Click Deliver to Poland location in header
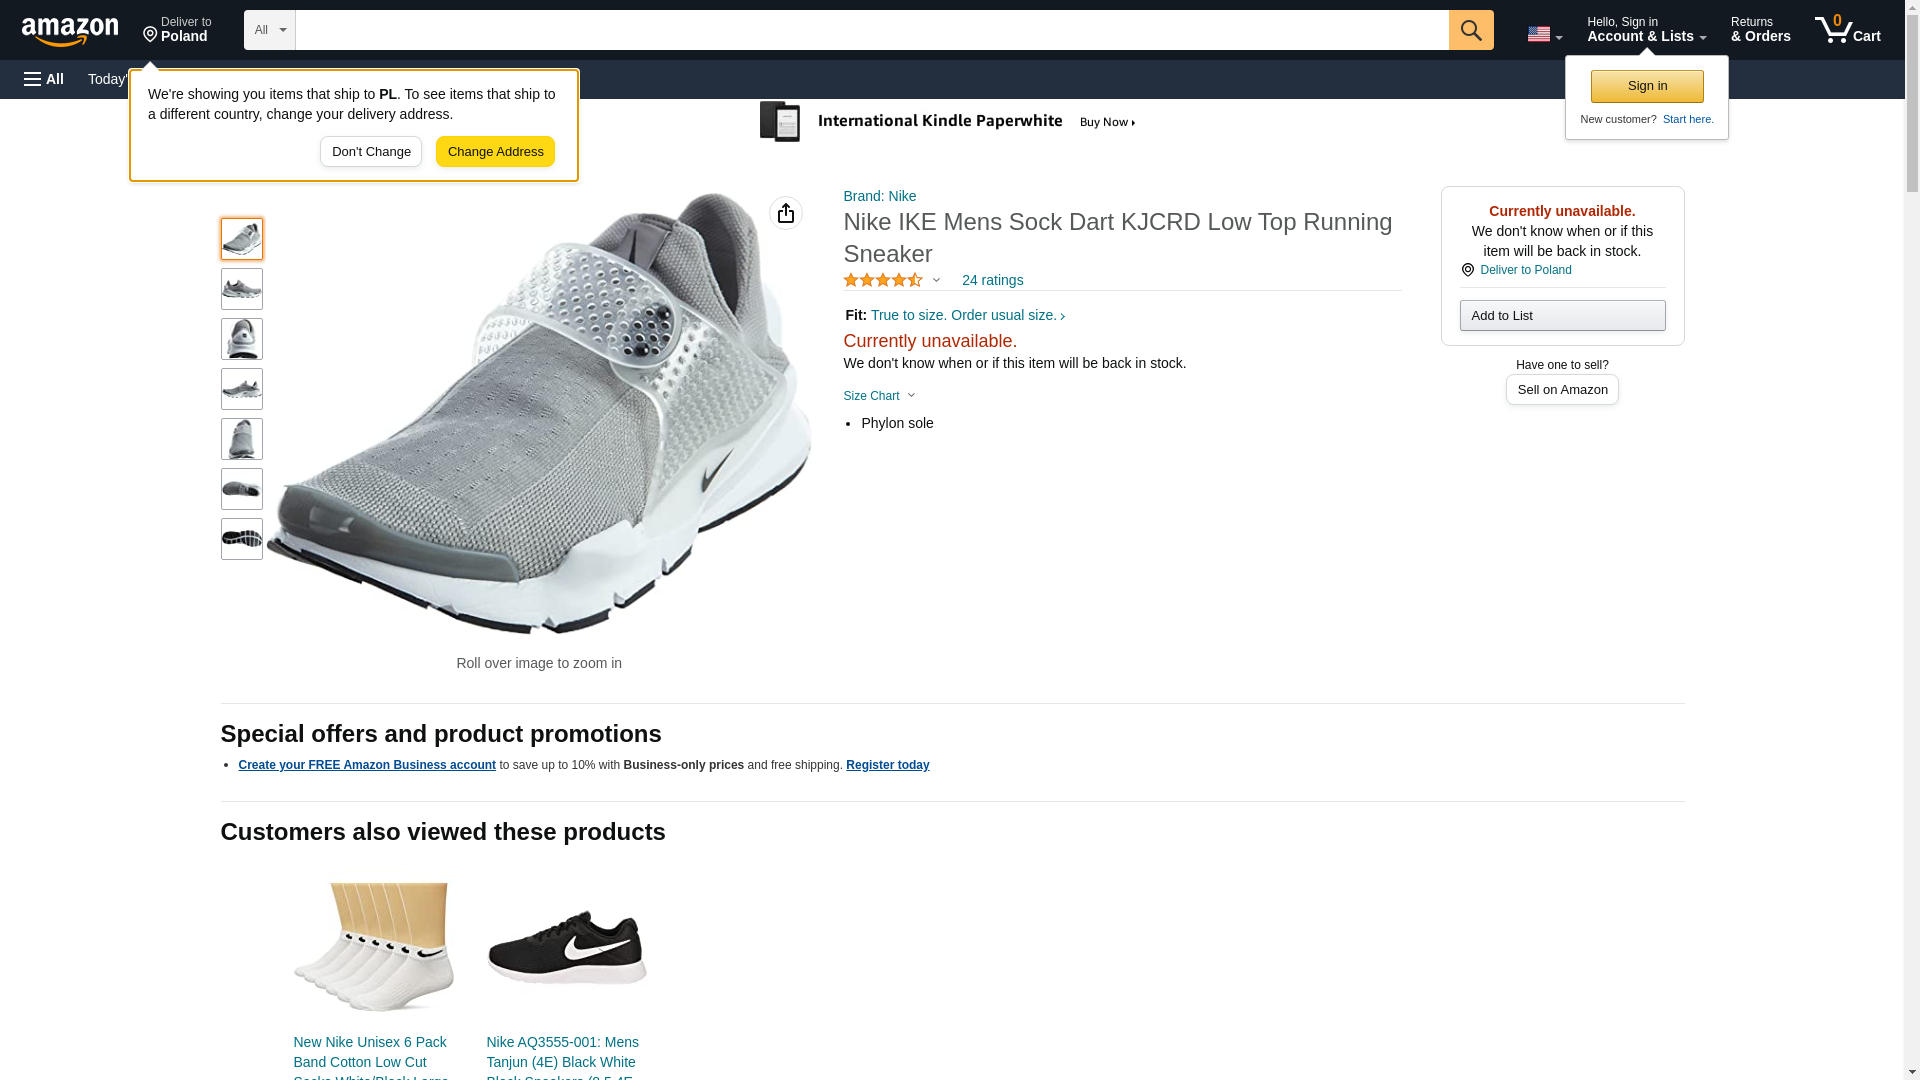Image resolution: width=1920 pixels, height=1080 pixels. point(177,30)
